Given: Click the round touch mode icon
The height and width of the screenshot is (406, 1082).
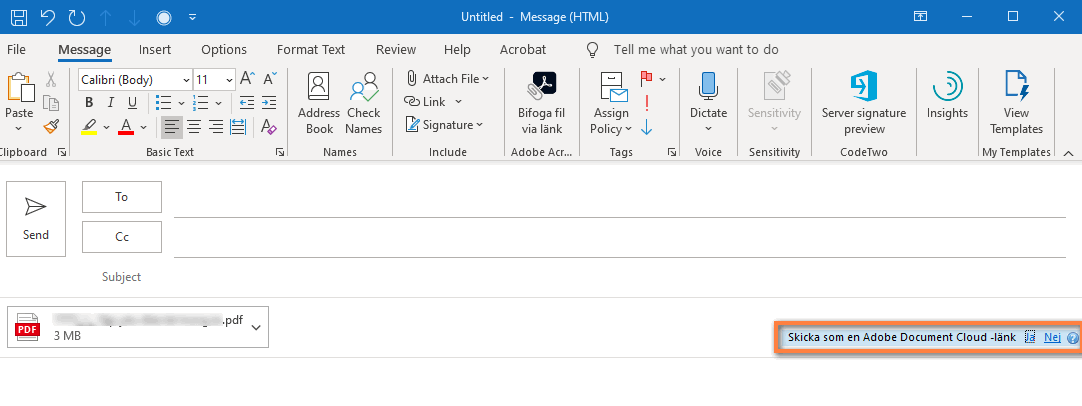Looking at the screenshot, I should [x=164, y=18].
